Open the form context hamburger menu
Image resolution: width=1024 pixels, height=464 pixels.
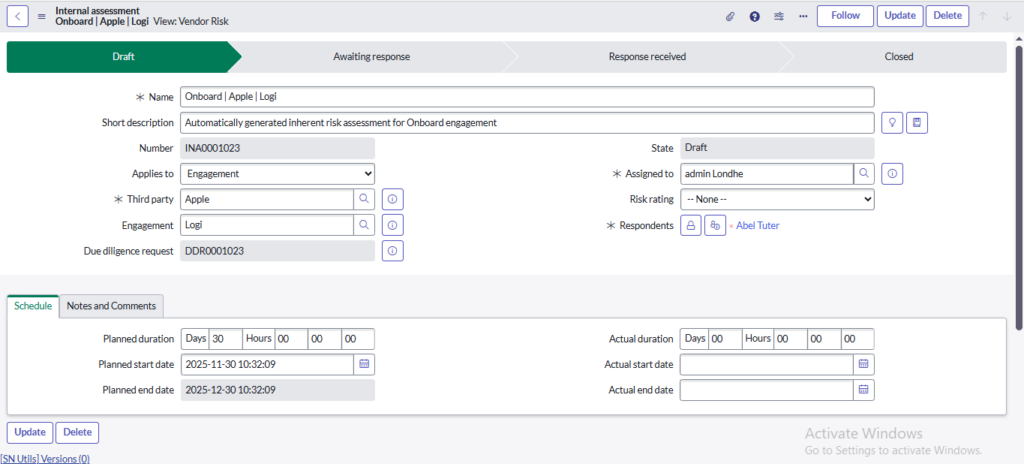(x=42, y=16)
